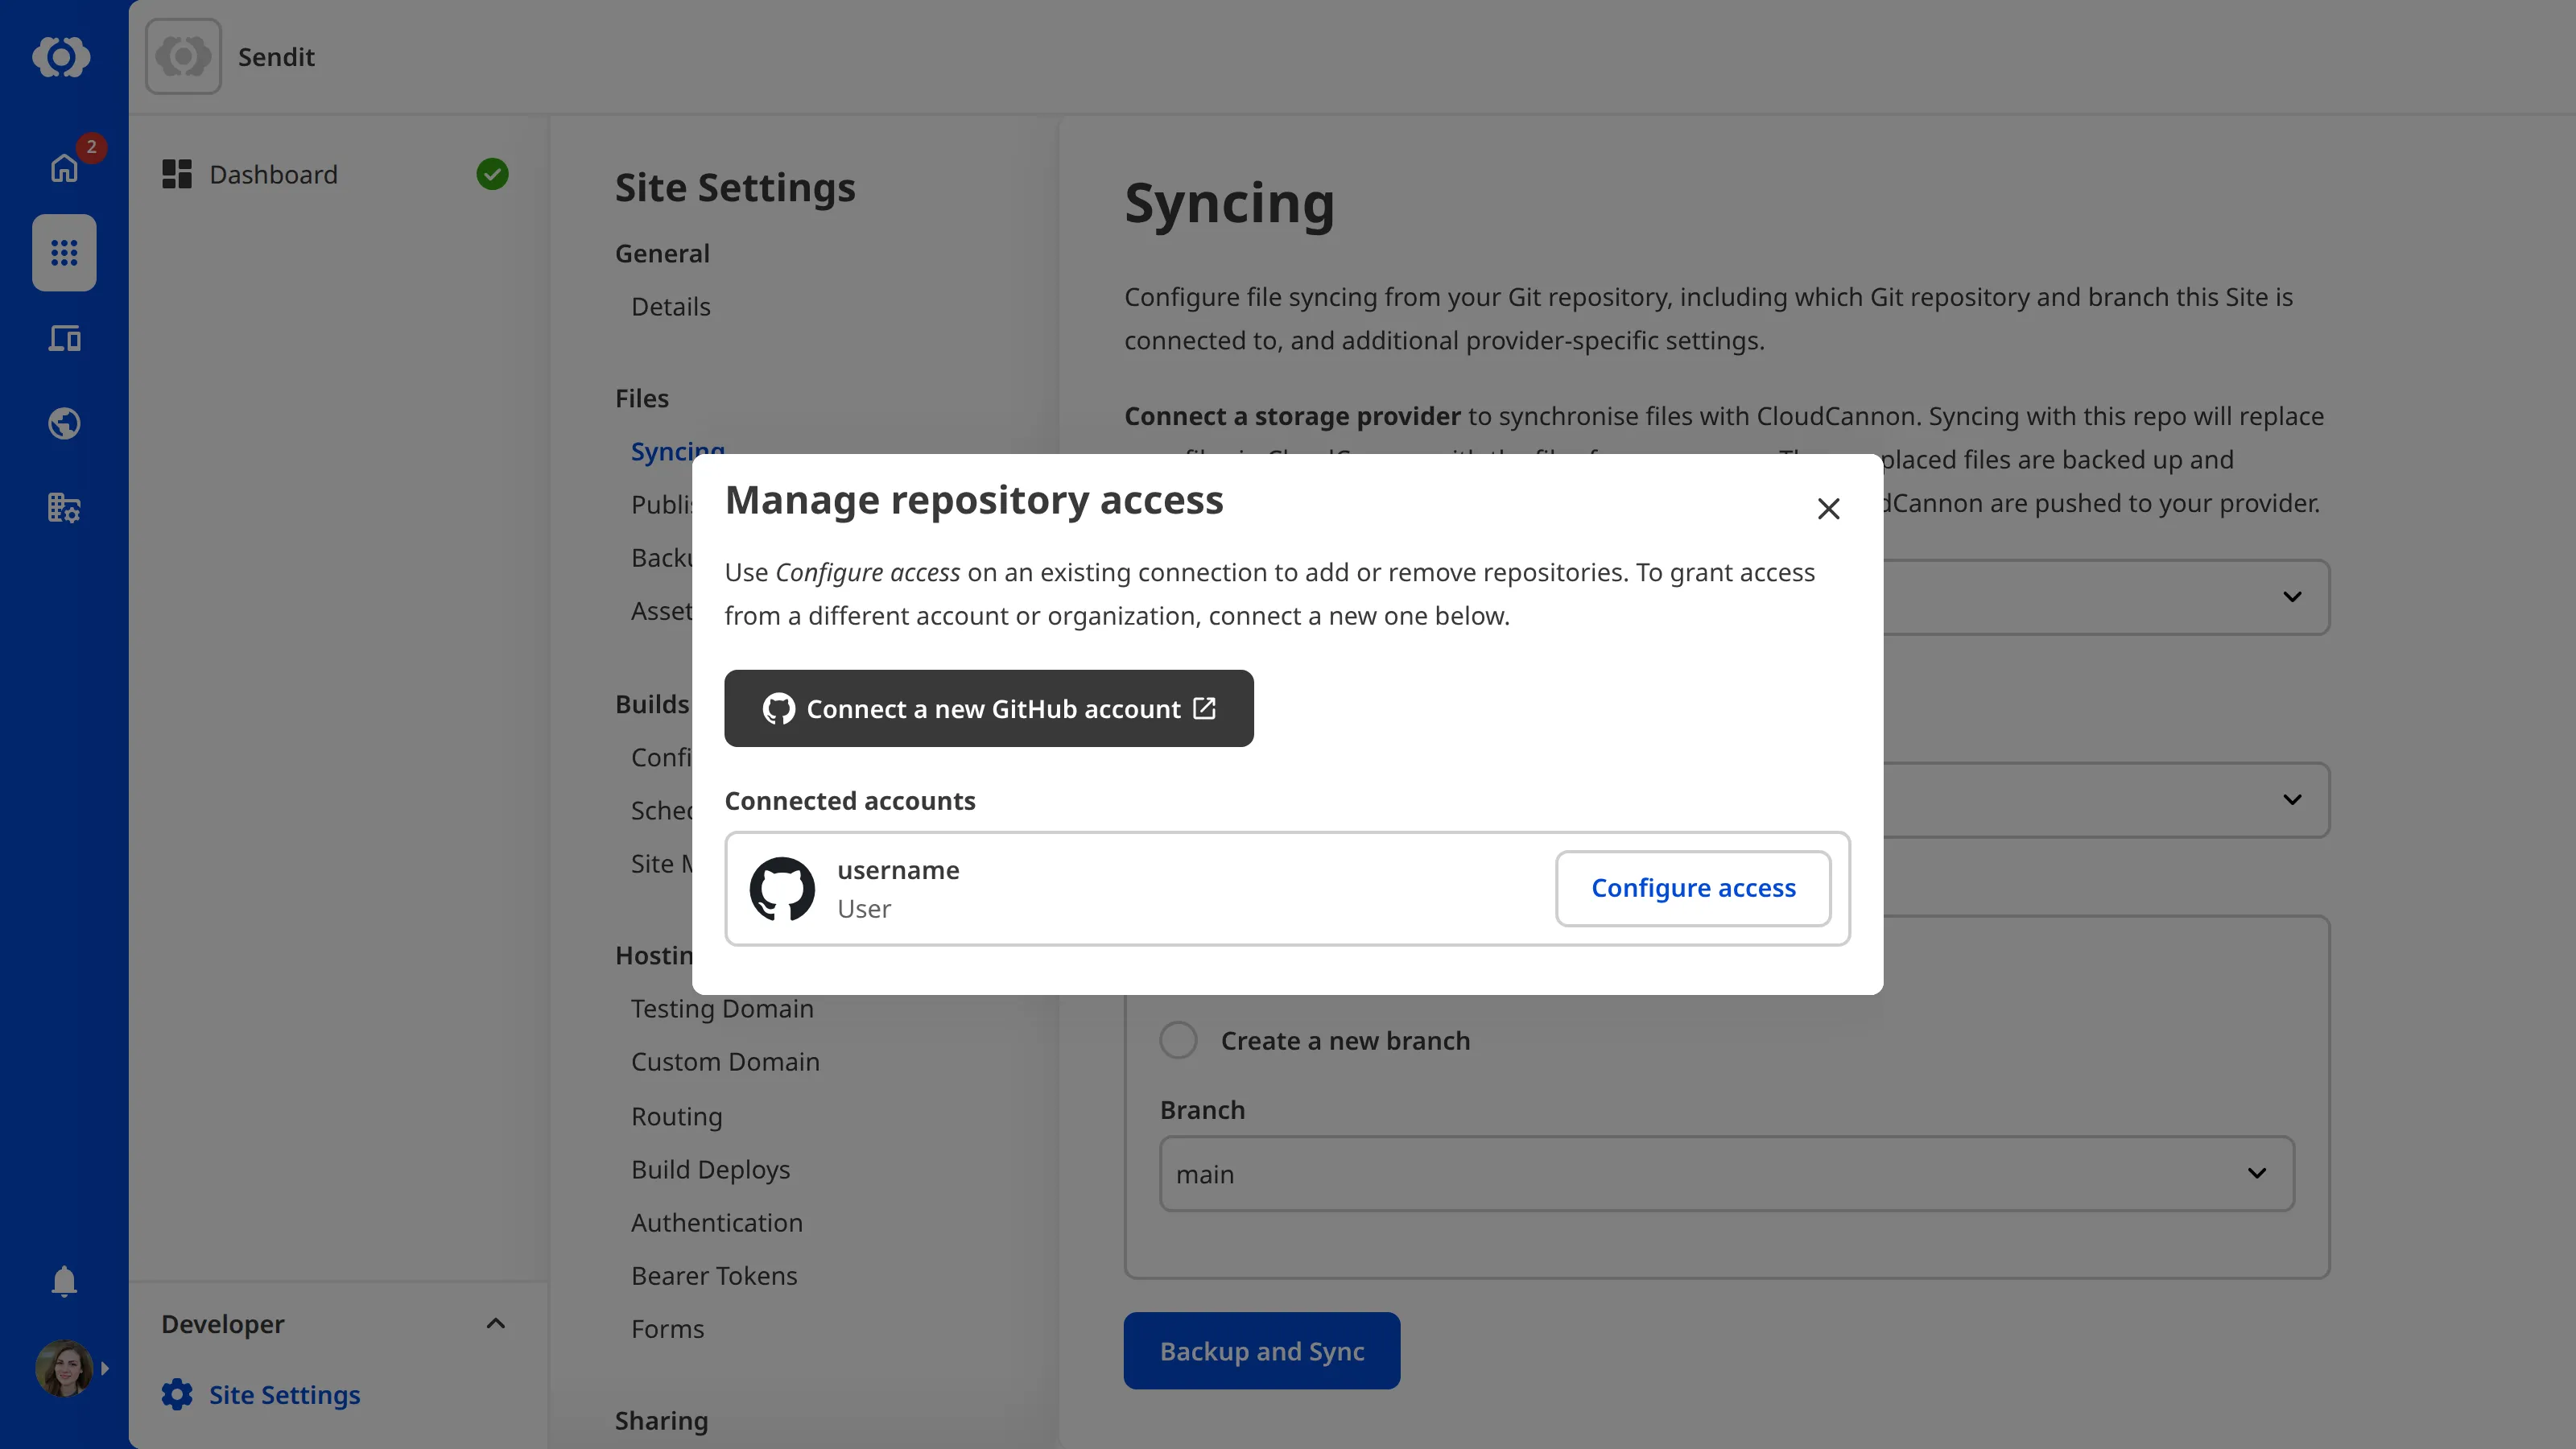Click the CloudCannon logo in the sidebar
The width and height of the screenshot is (2576, 1449).
coord(62,57)
